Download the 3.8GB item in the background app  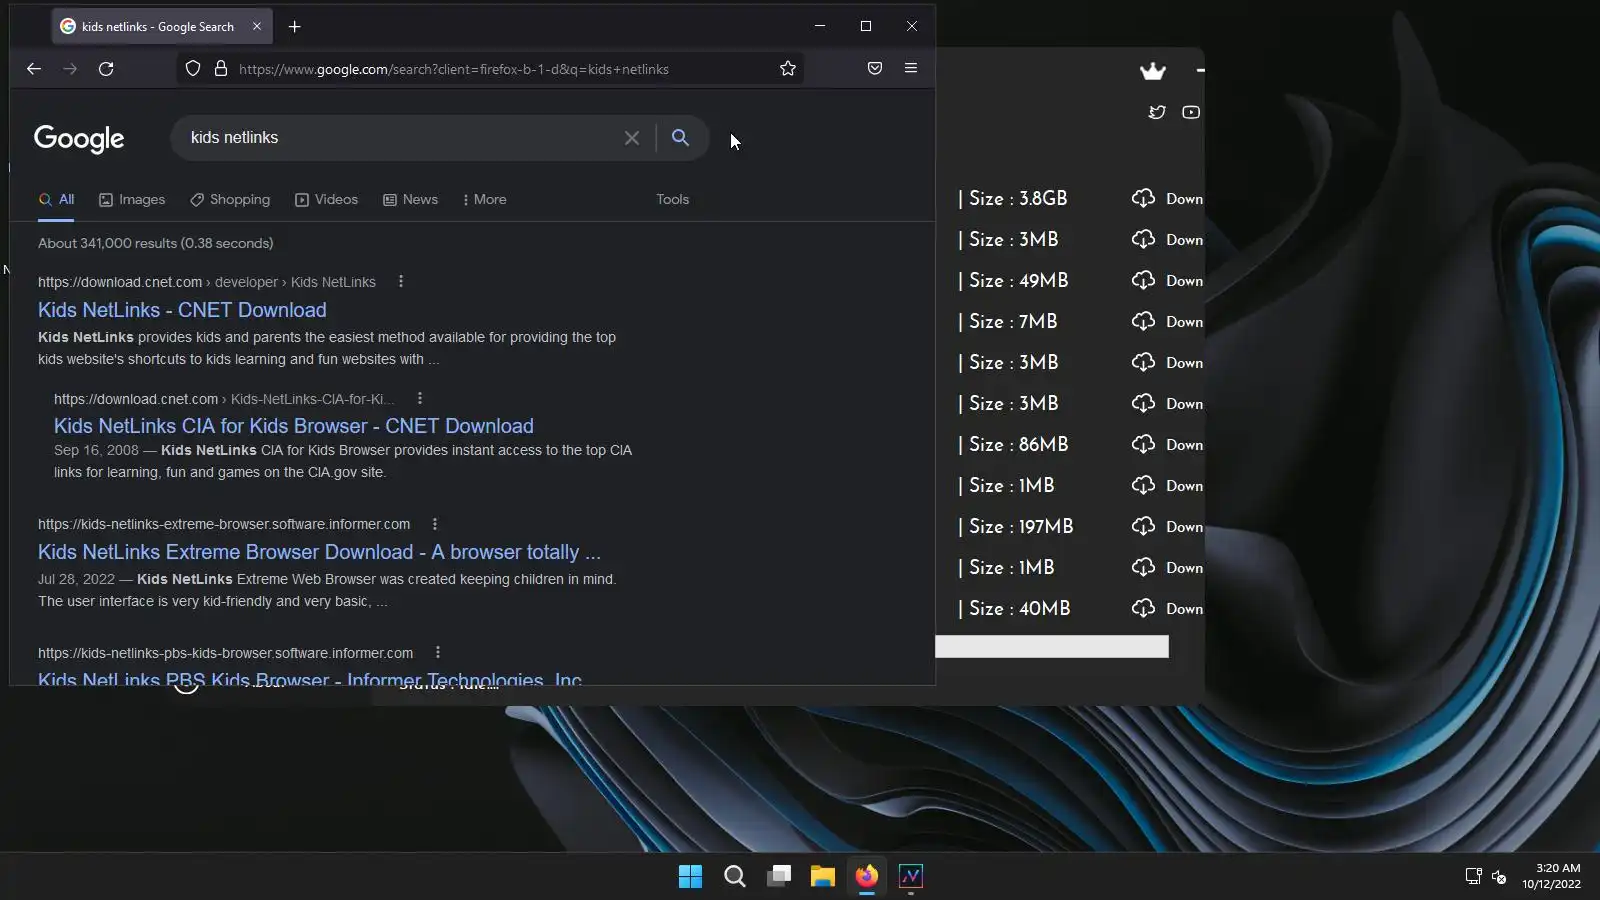click(1167, 198)
